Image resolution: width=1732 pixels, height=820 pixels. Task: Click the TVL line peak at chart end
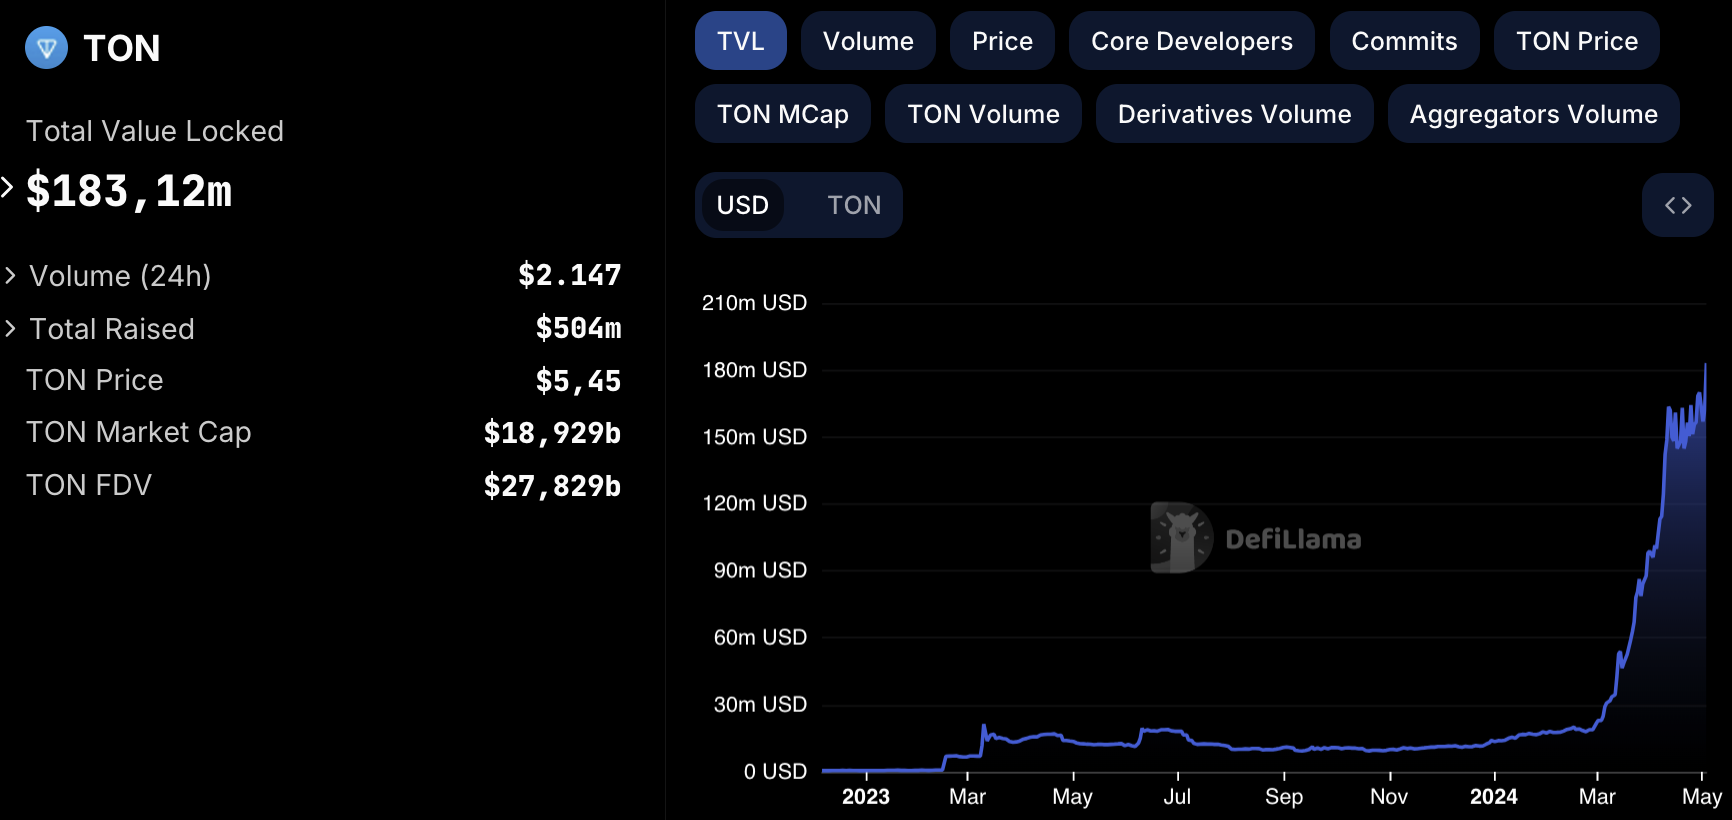pos(1705,365)
